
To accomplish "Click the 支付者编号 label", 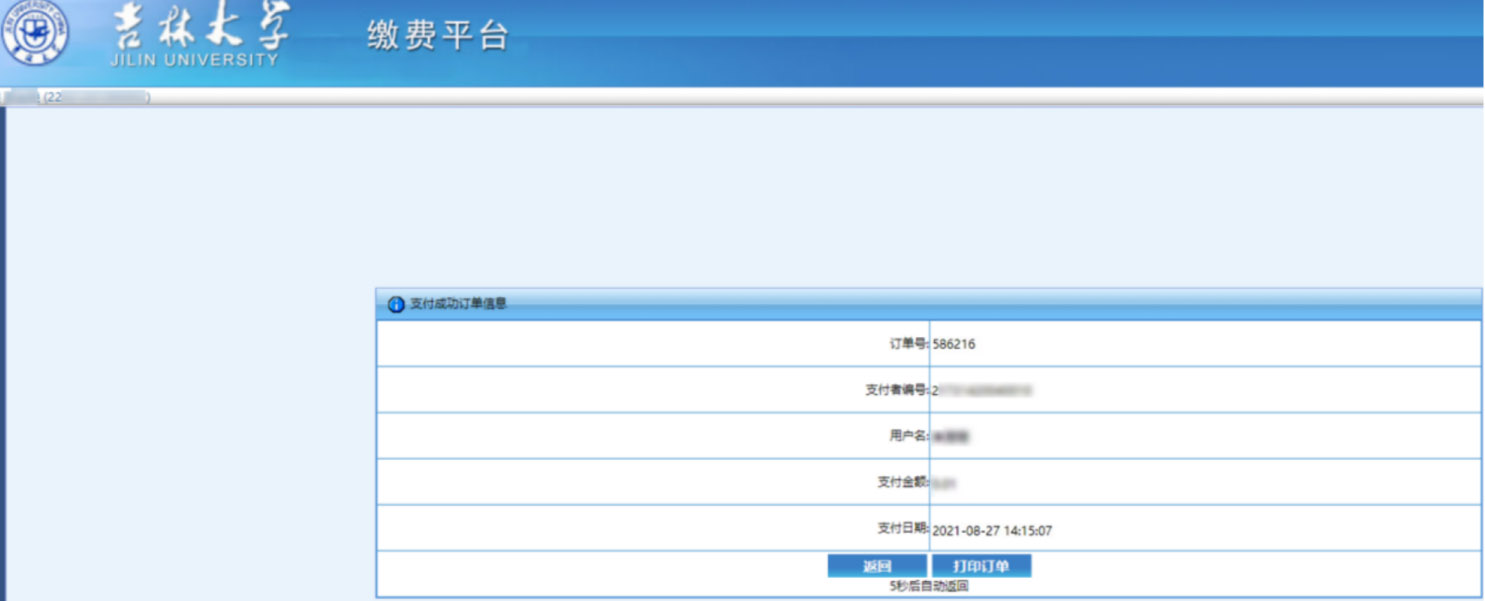I will tap(896, 390).
